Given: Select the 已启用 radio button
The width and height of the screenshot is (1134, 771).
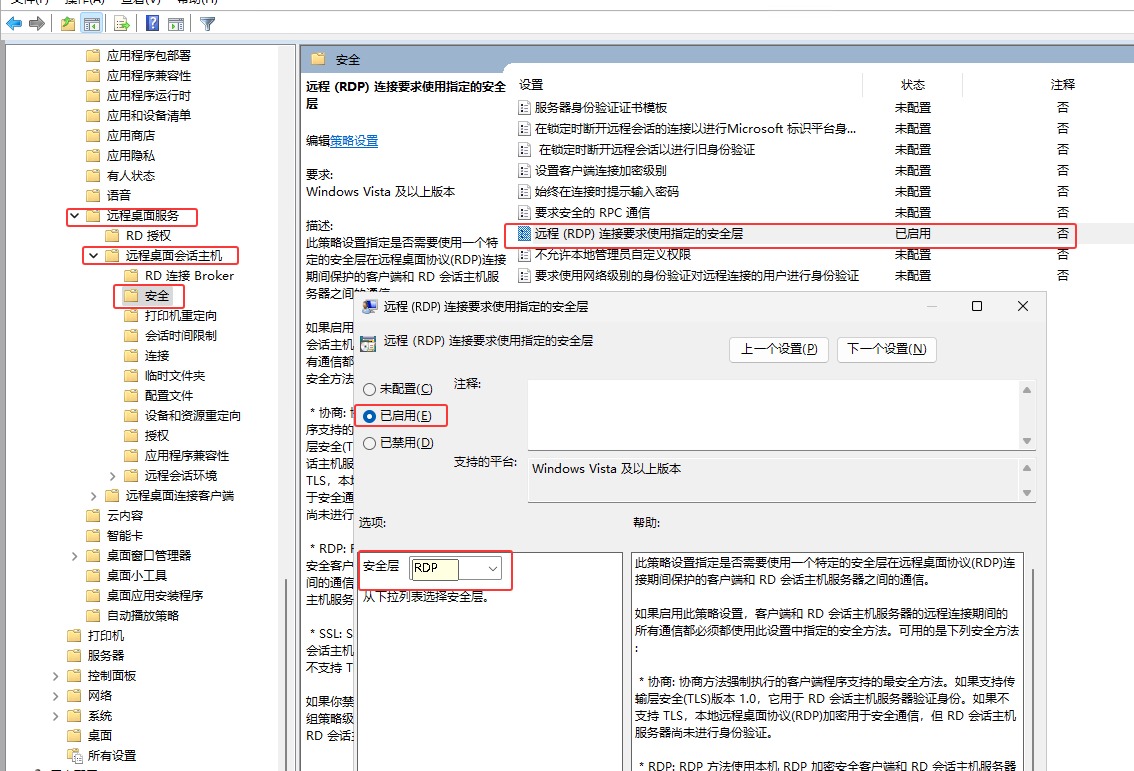Looking at the screenshot, I should 370,415.
